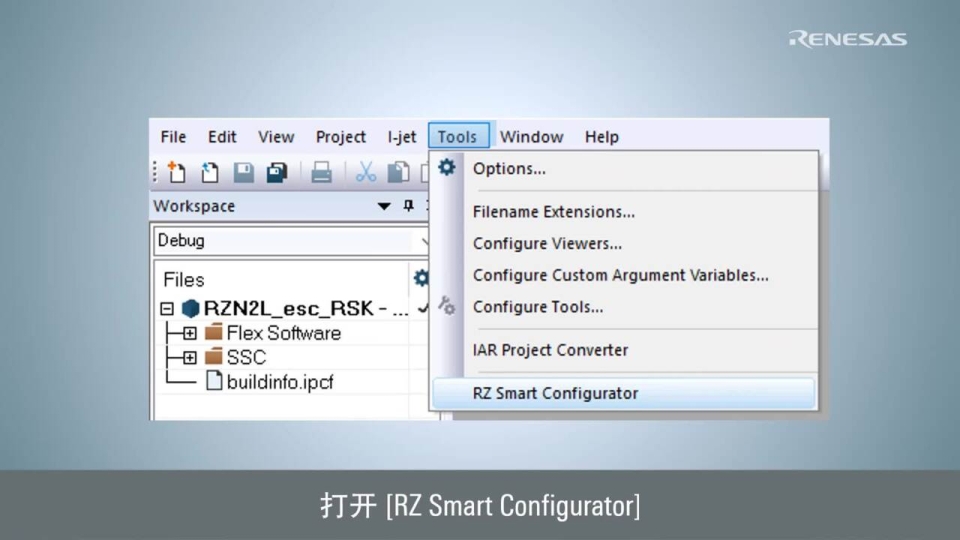This screenshot has height=540, width=960.
Task: Open the Project menu
Action: (341, 137)
